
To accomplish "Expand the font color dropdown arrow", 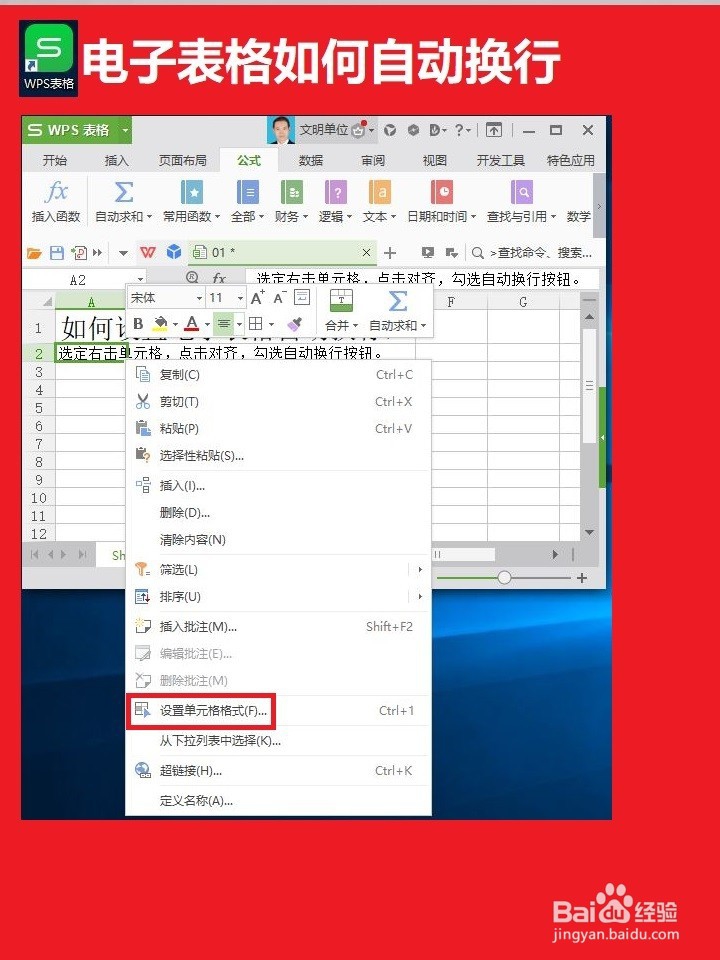I will 207,324.
